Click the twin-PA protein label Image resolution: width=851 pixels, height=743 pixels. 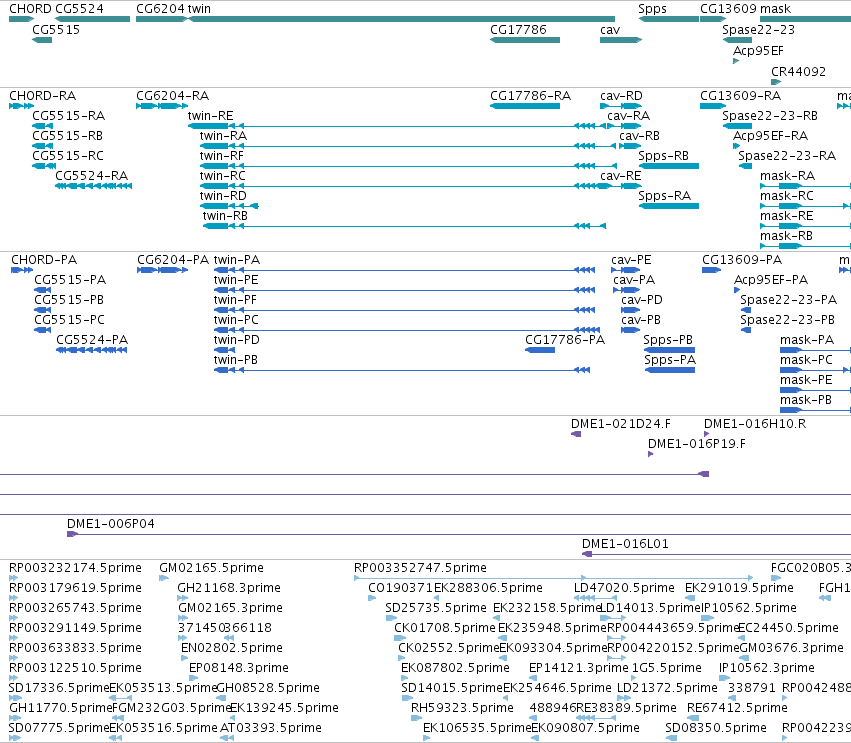point(237,259)
